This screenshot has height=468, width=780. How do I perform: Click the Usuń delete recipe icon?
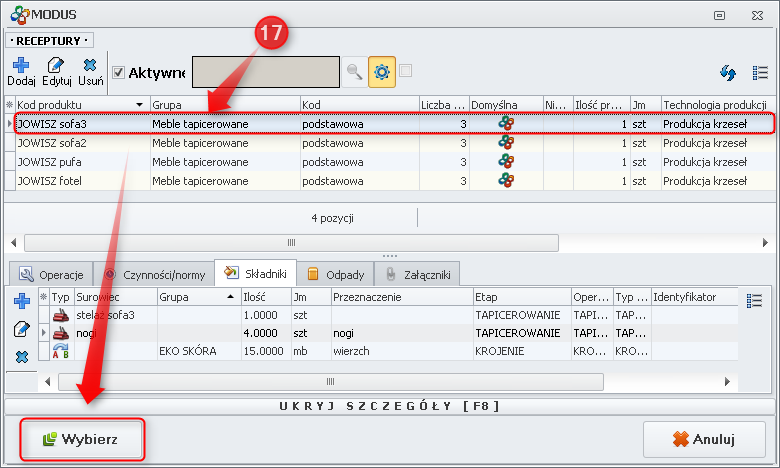tap(90, 65)
